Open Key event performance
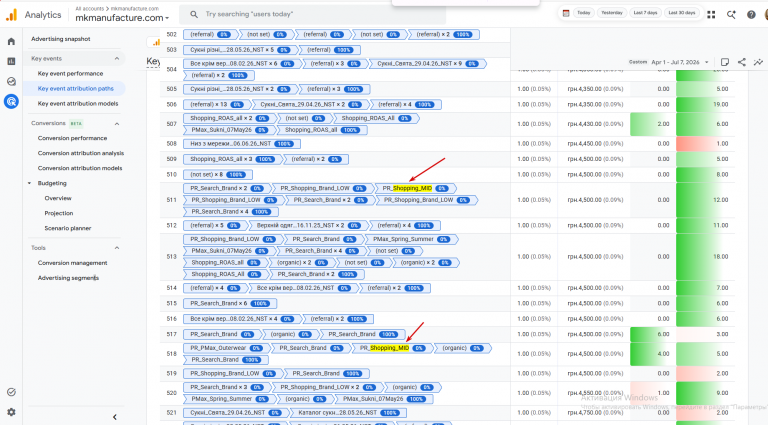Image resolution: width=768 pixels, height=425 pixels. 71,73
